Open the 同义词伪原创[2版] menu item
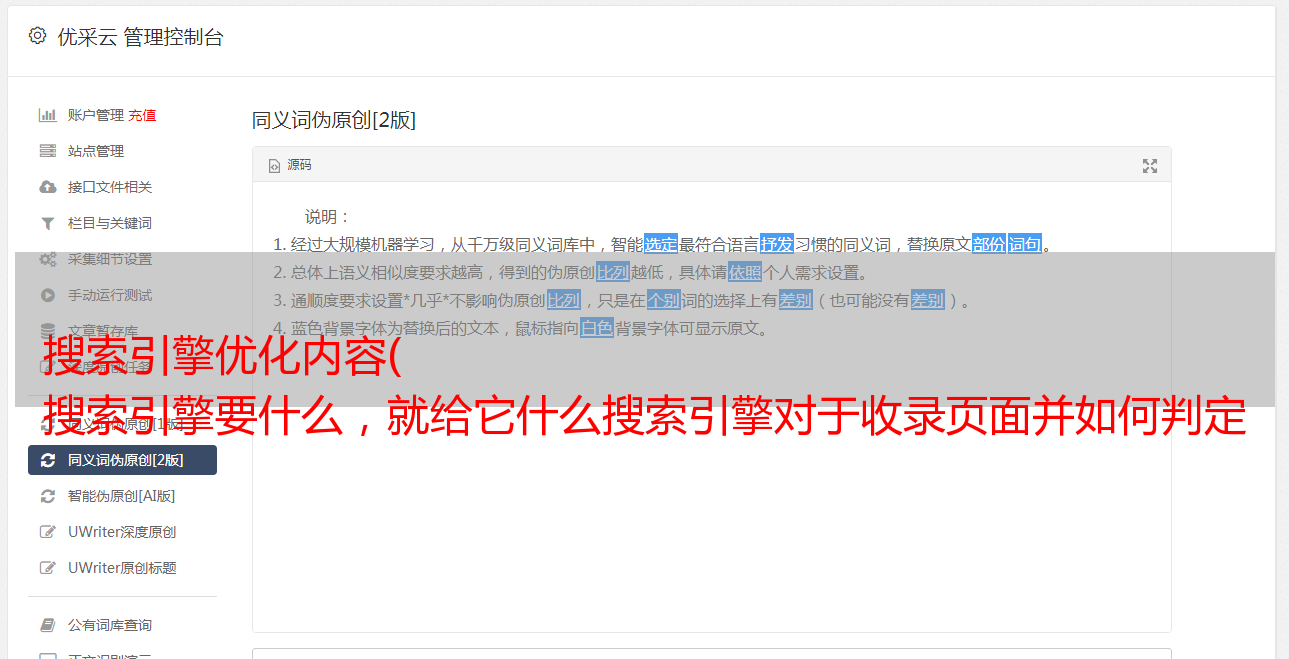Viewport: 1289px width, 659px height. point(122,460)
